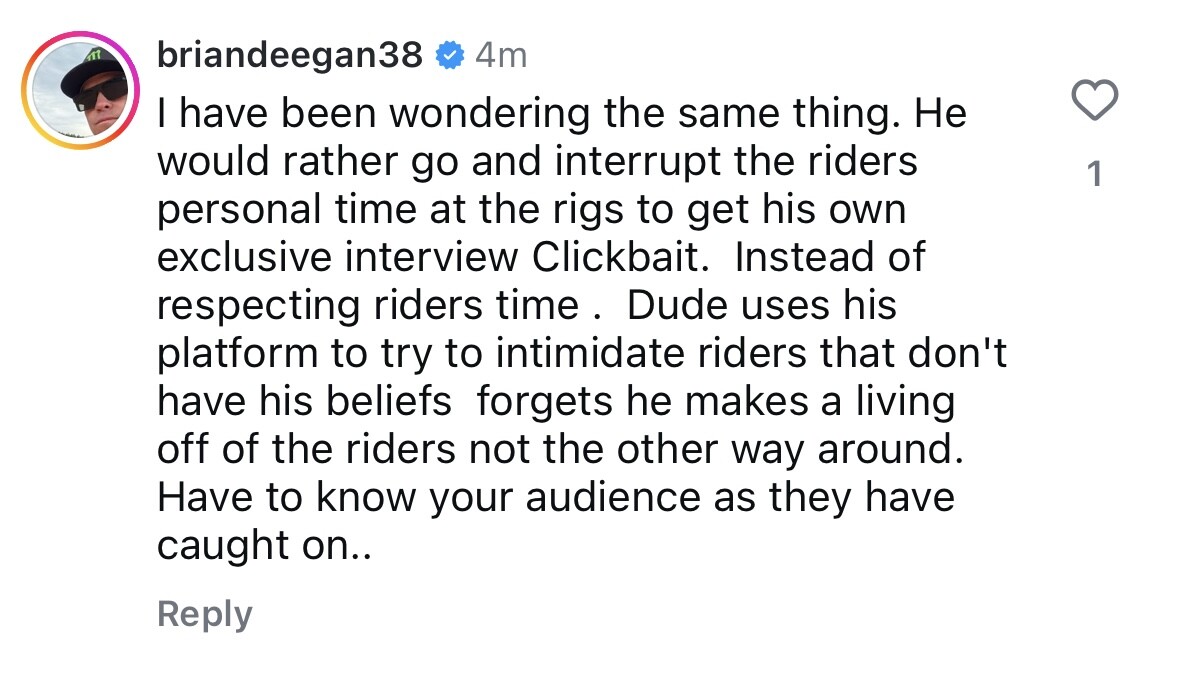Screen dimensions: 1179x680
Task: View the like count of 1
Action: coord(1094,175)
